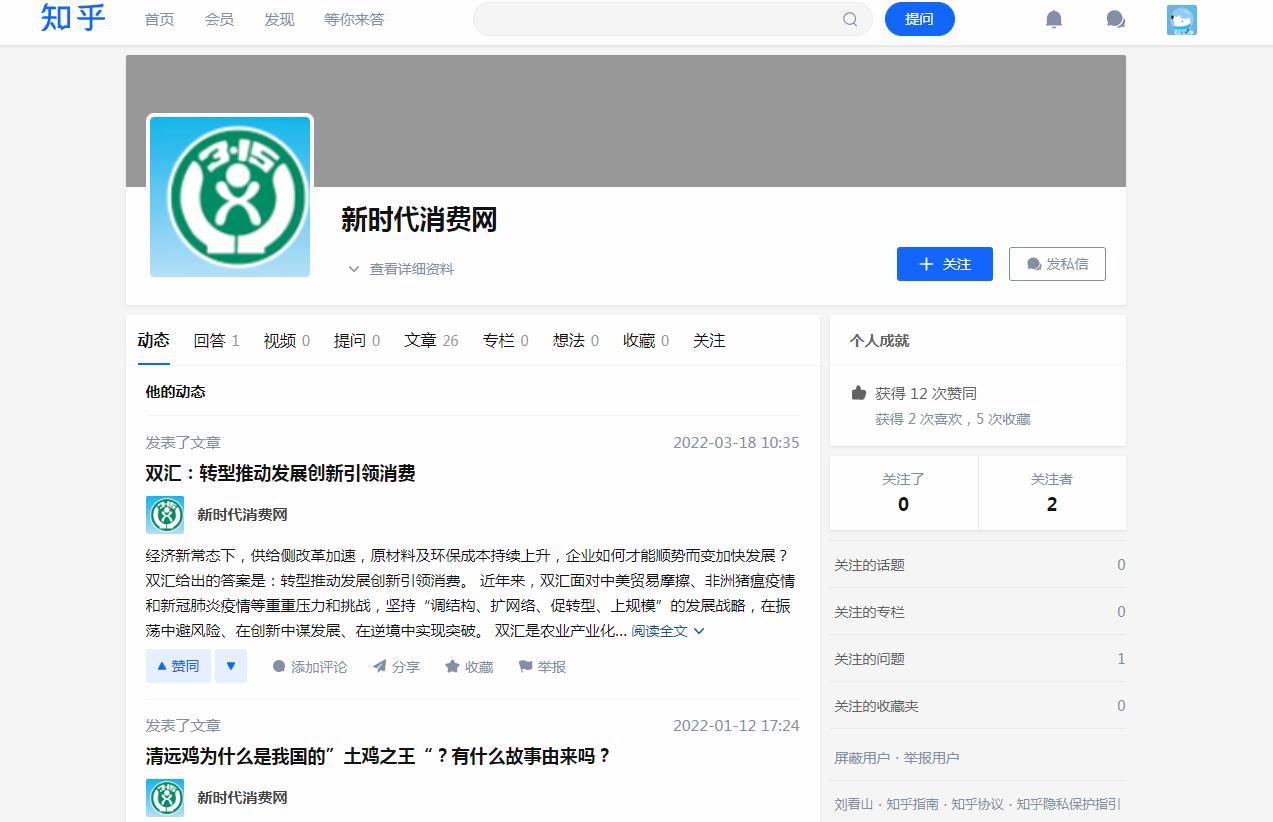Open 发现 in top navigation

279,19
